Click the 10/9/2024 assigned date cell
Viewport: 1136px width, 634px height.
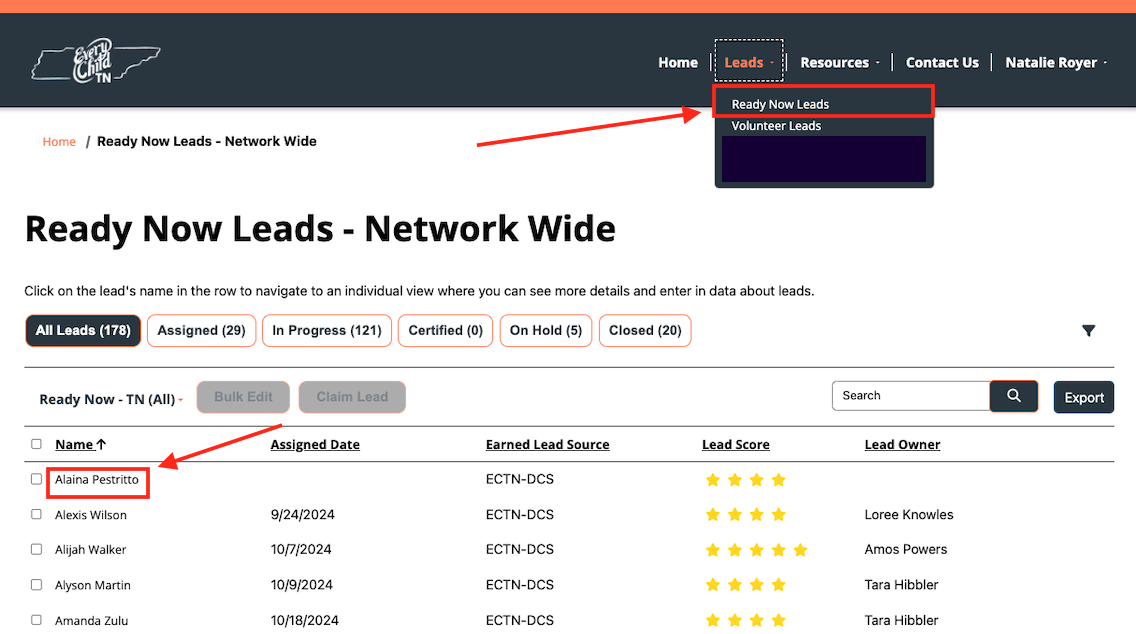pos(301,585)
